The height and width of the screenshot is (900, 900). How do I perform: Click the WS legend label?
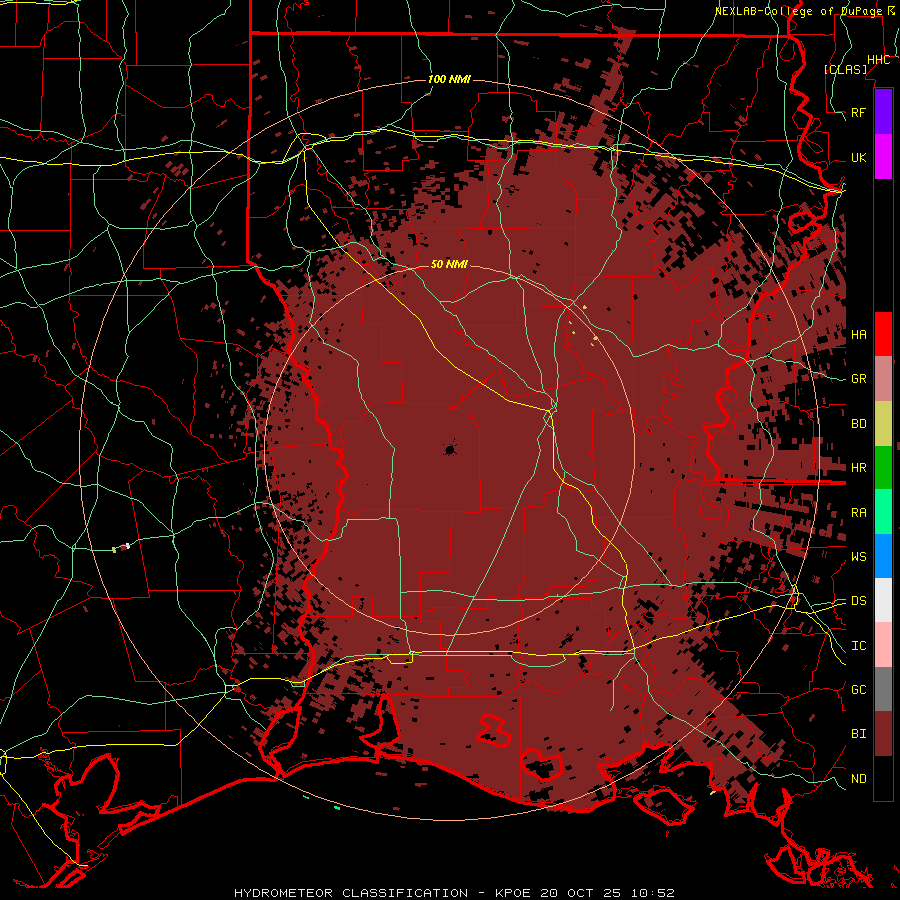(x=859, y=556)
